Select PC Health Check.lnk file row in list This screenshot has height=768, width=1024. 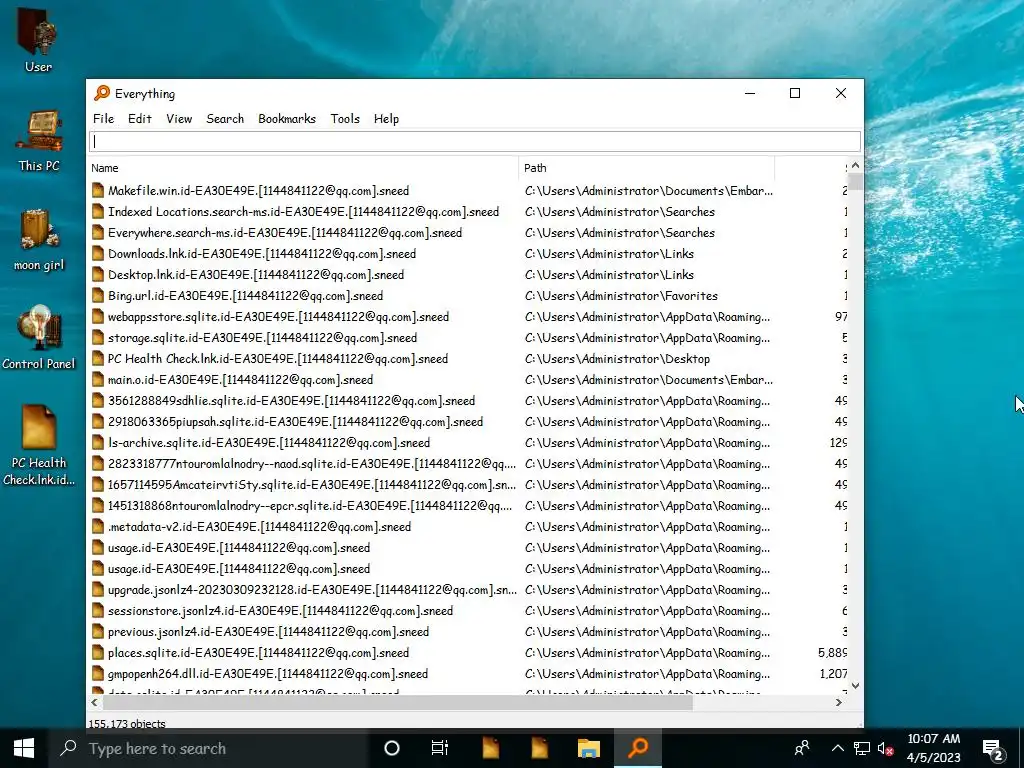pos(468,359)
